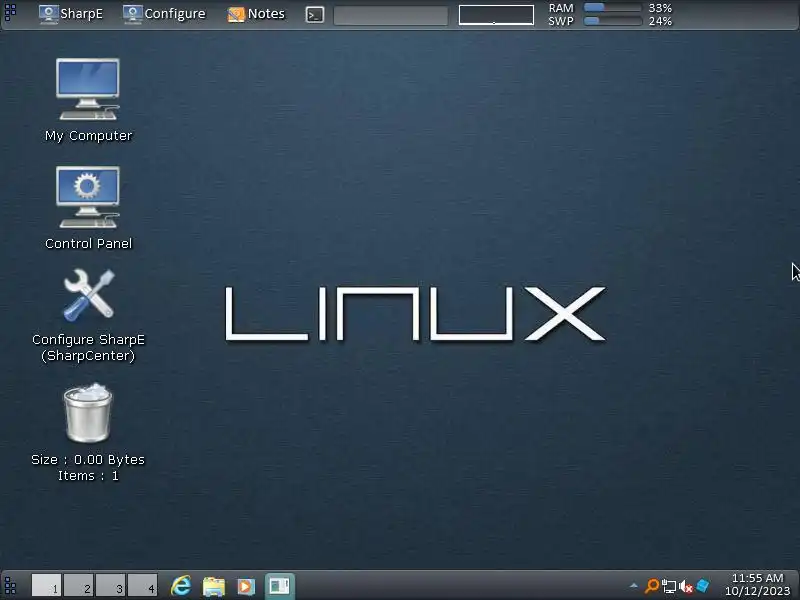The width and height of the screenshot is (800, 600).
Task: Open the file manager folder icon on taskbar
Action: point(214,586)
